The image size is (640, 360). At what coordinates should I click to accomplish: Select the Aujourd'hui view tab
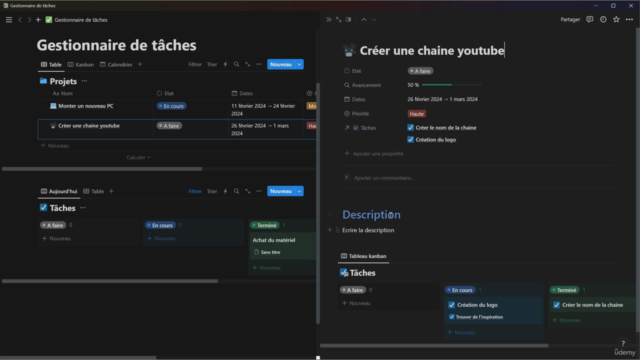pyautogui.click(x=59, y=191)
